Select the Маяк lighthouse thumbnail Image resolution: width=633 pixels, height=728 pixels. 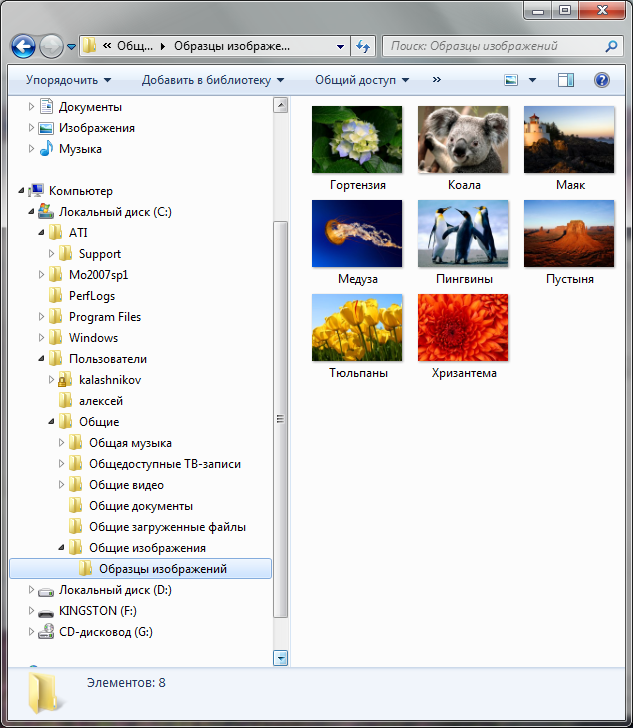pyautogui.click(x=569, y=140)
